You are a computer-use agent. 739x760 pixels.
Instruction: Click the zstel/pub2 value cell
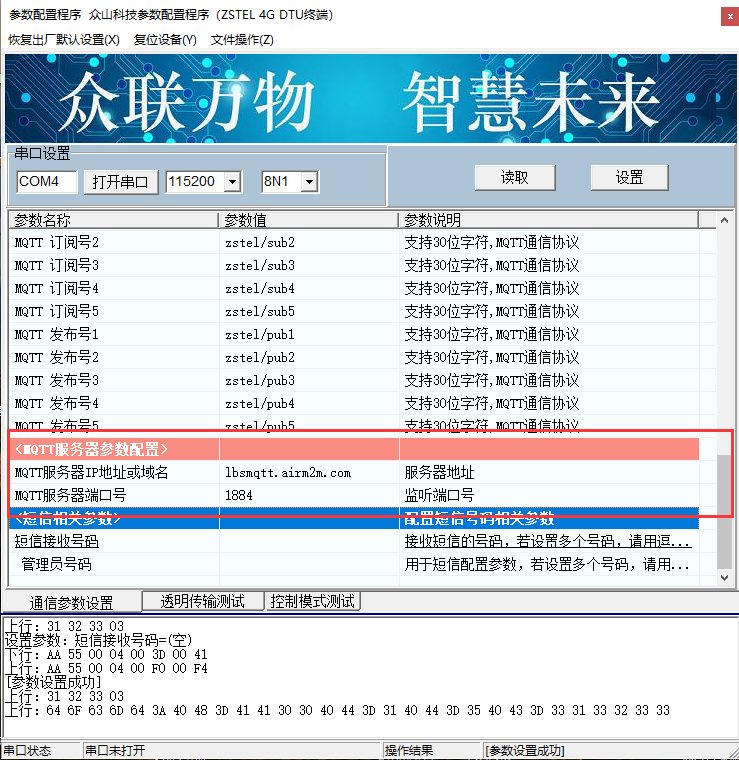click(x=309, y=357)
